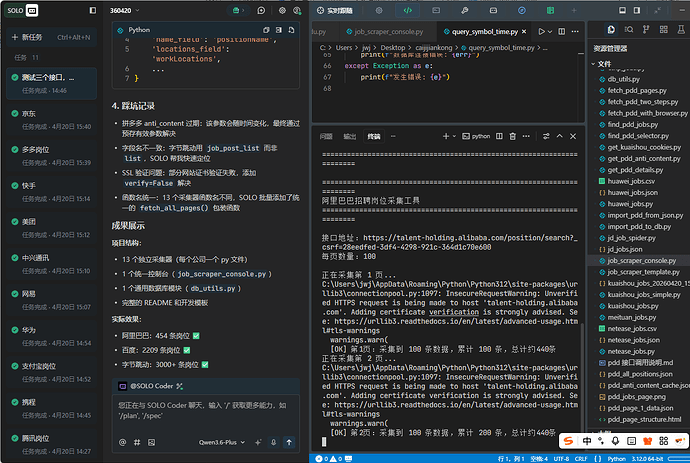Screen dimensions: 690x463
Task: Insert an @ mention in chat
Action: [122, 442]
